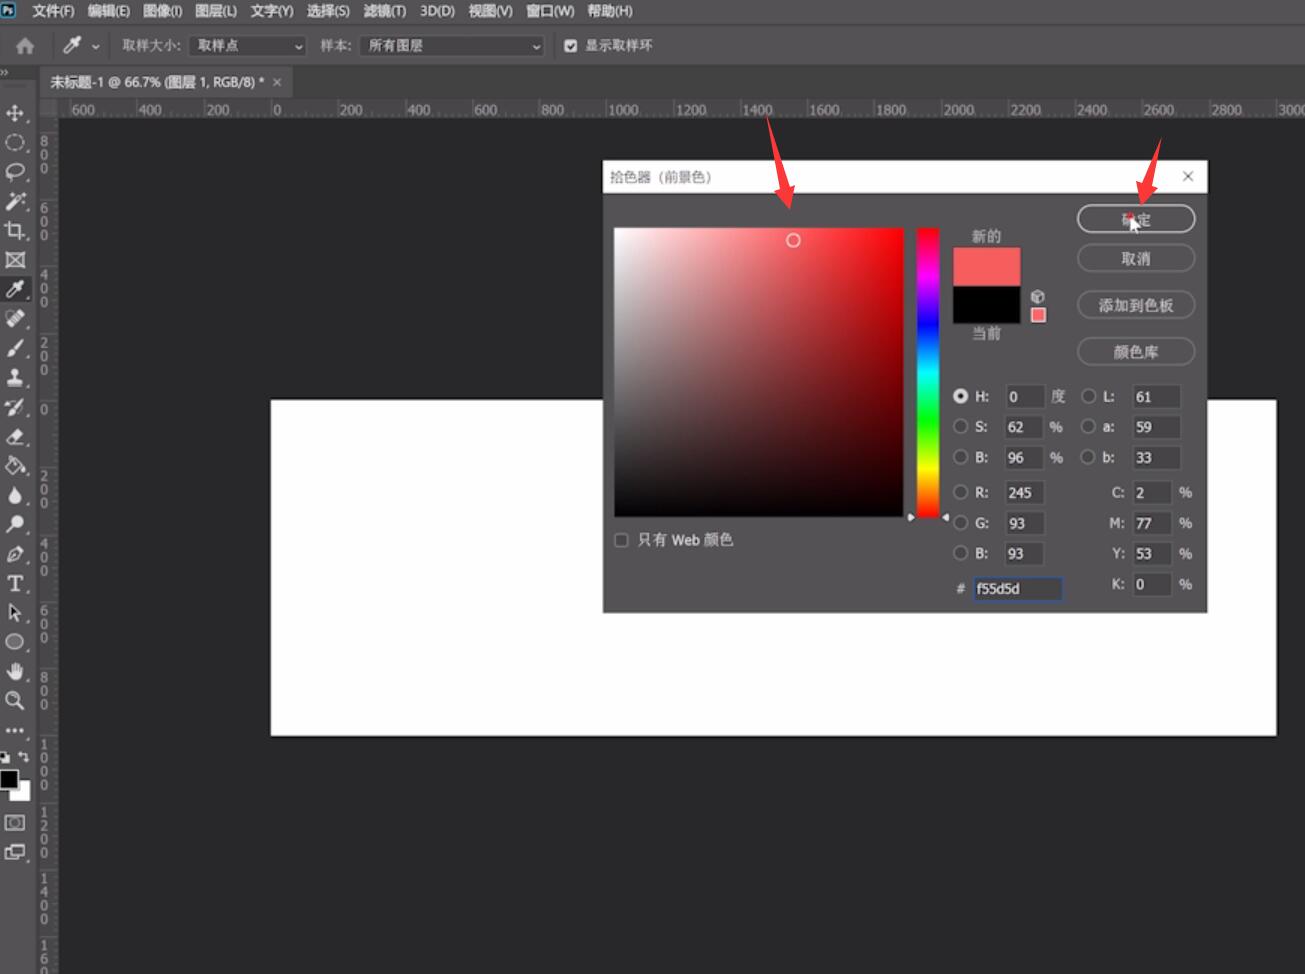Image resolution: width=1305 pixels, height=974 pixels.
Task: Select the Dodge tool
Action: 15,524
